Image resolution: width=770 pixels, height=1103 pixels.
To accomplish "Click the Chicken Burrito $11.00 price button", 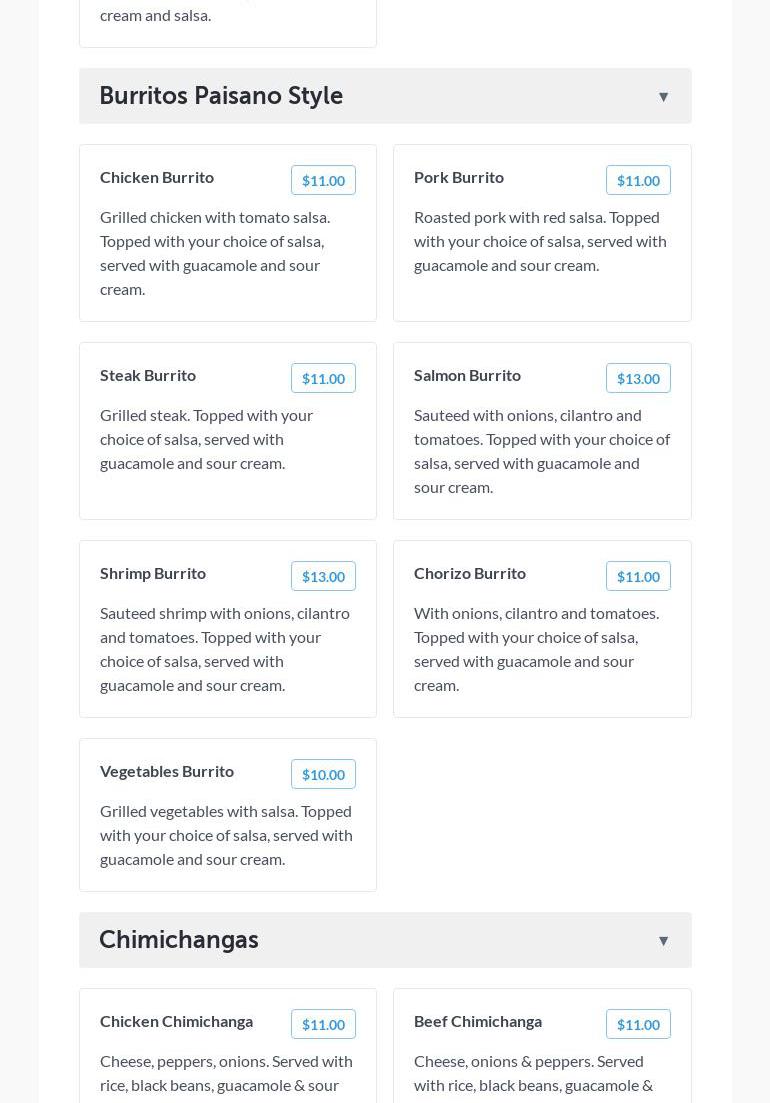I will (x=323, y=180).
